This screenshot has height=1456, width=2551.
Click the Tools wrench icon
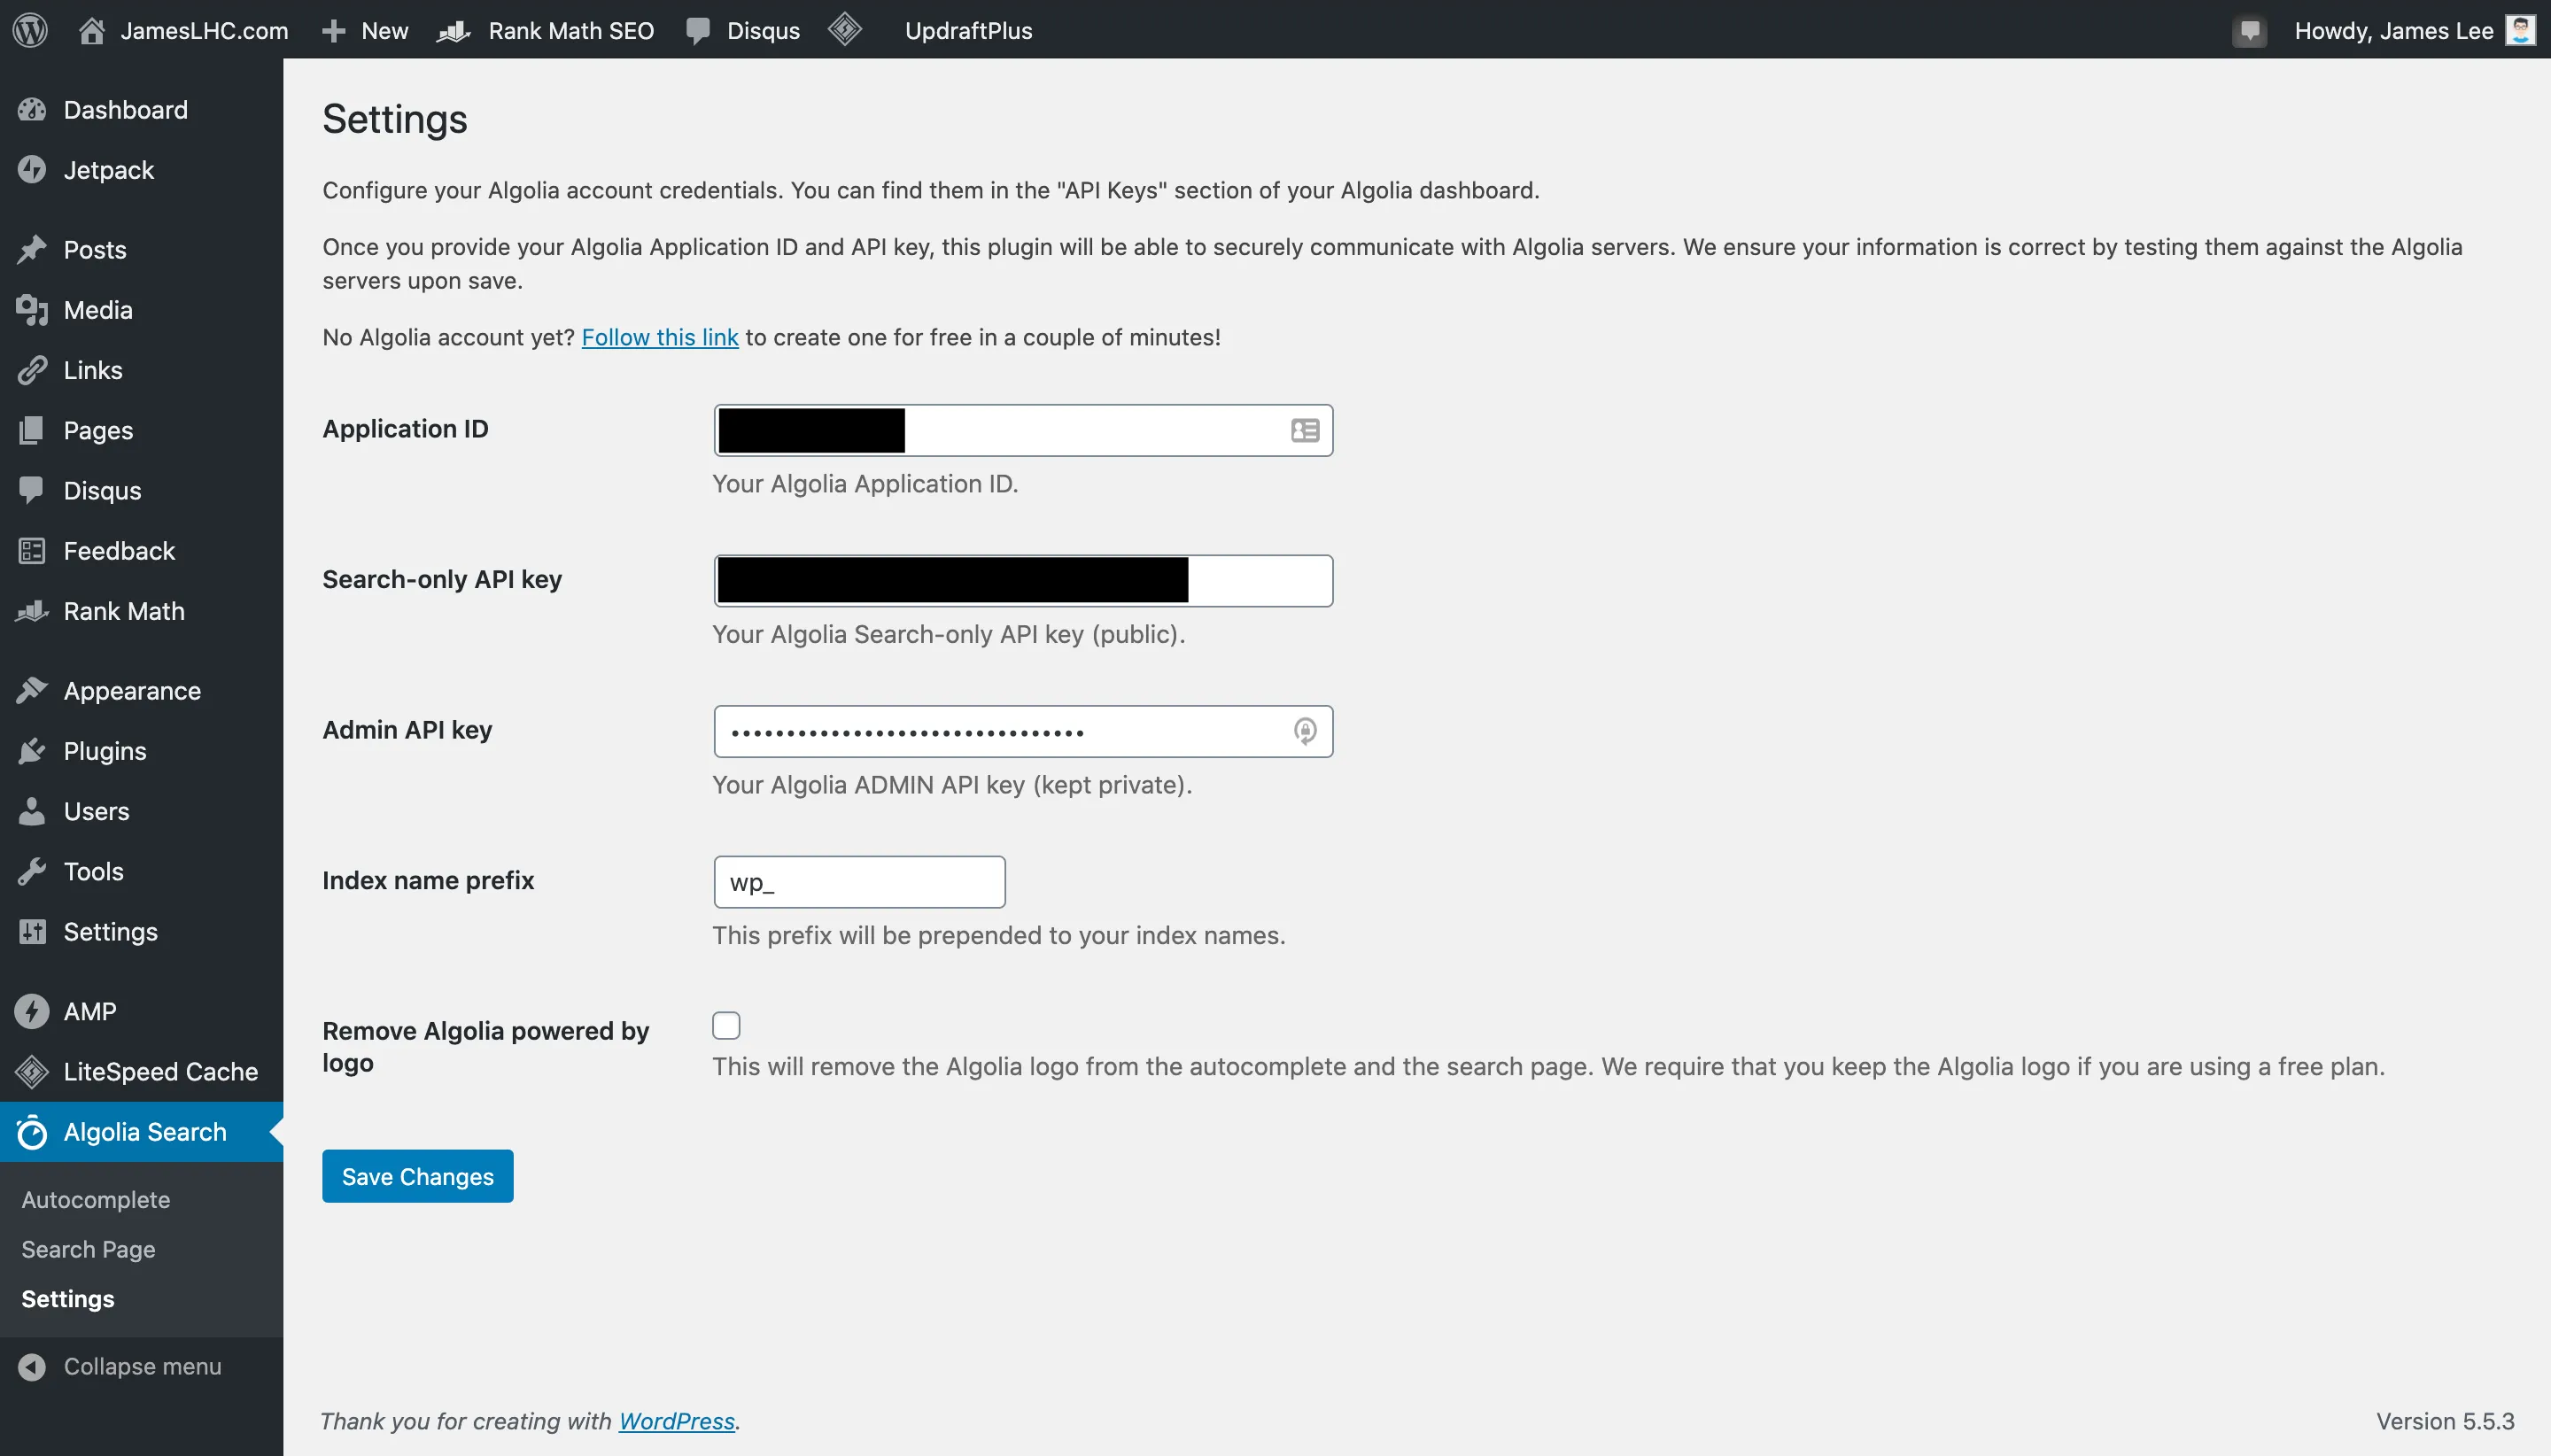(32, 871)
